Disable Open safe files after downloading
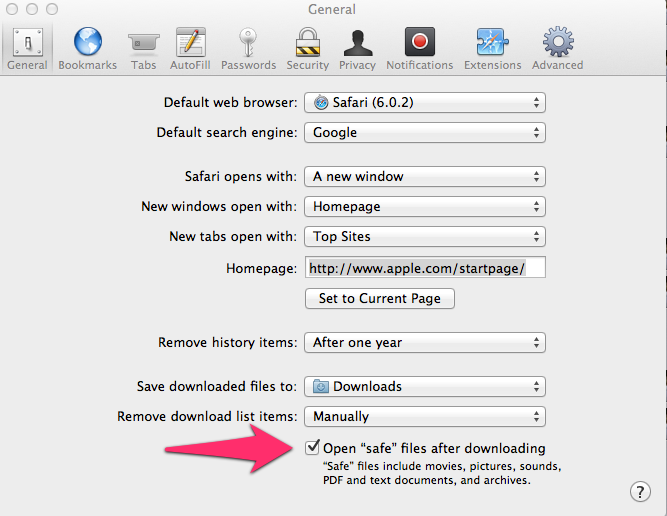 (x=312, y=448)
